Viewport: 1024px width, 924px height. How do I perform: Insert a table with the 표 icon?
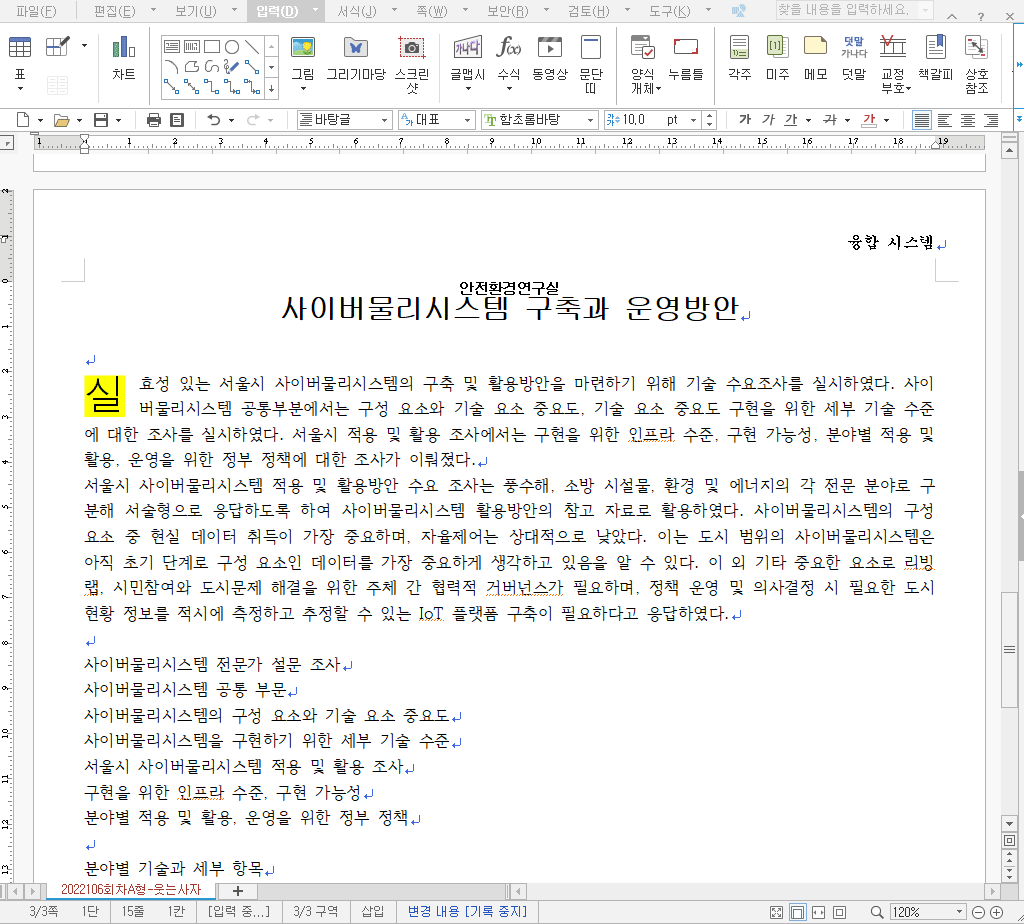pos(20,48)
